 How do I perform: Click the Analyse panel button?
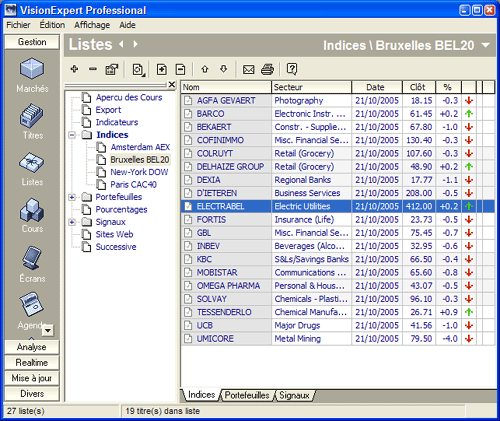(32, 347)
